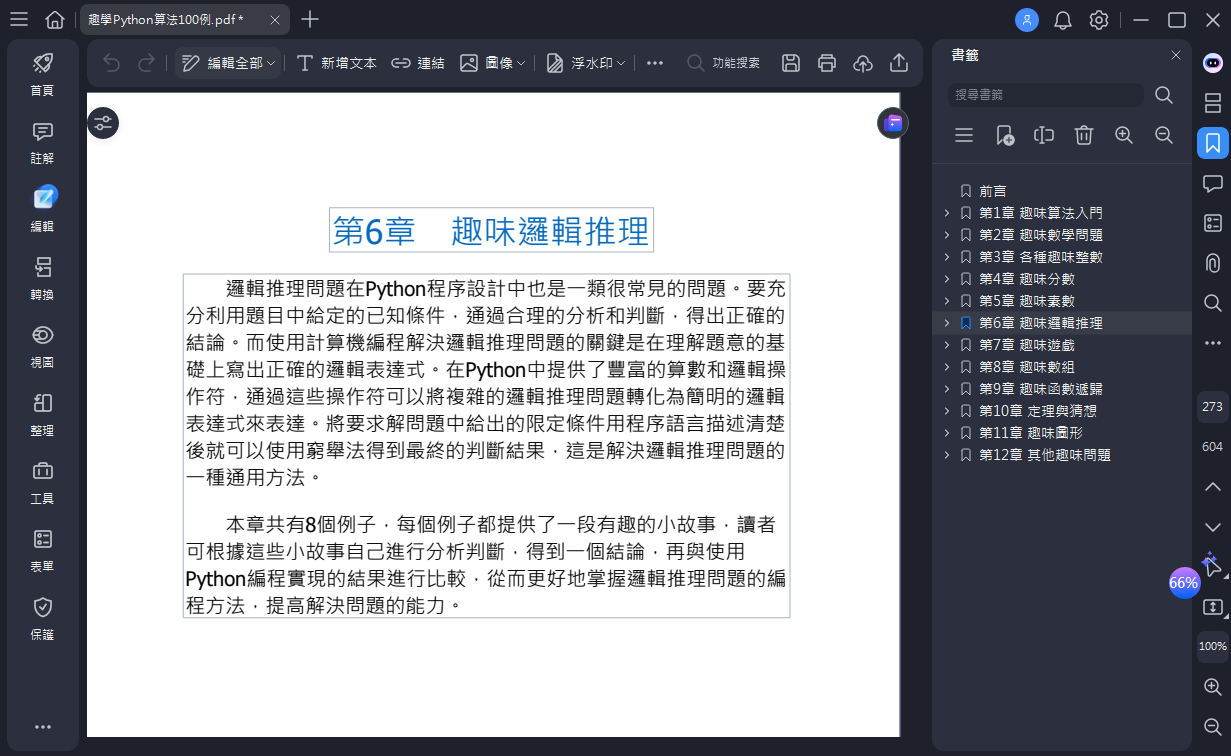
Task: Open 編輯全部 dropdown
Action: [x=228, y=63]
